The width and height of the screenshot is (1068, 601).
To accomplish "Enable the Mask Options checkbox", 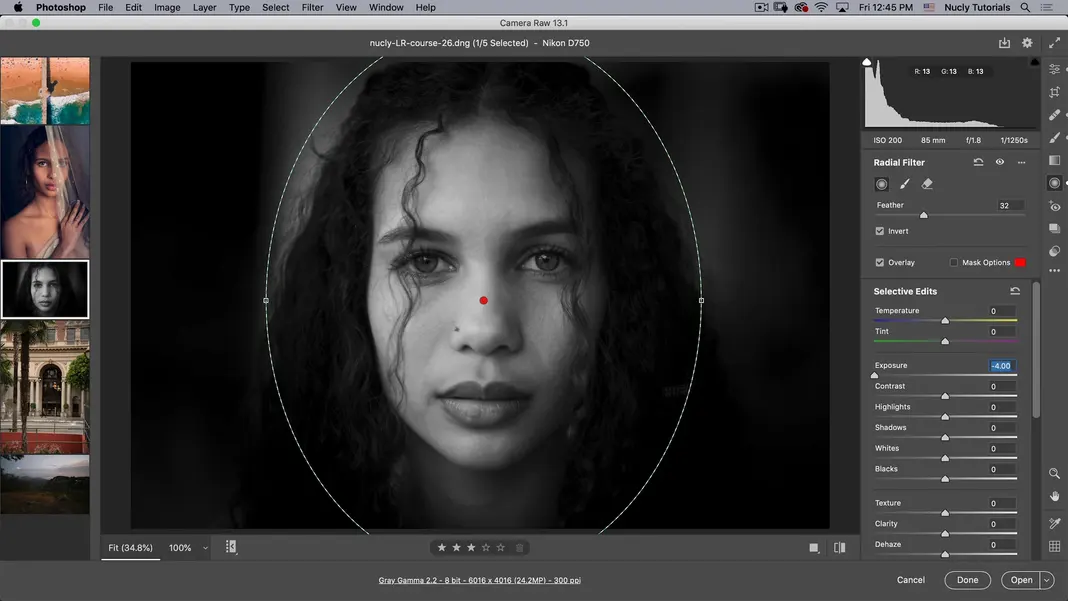I will [954, 262].
